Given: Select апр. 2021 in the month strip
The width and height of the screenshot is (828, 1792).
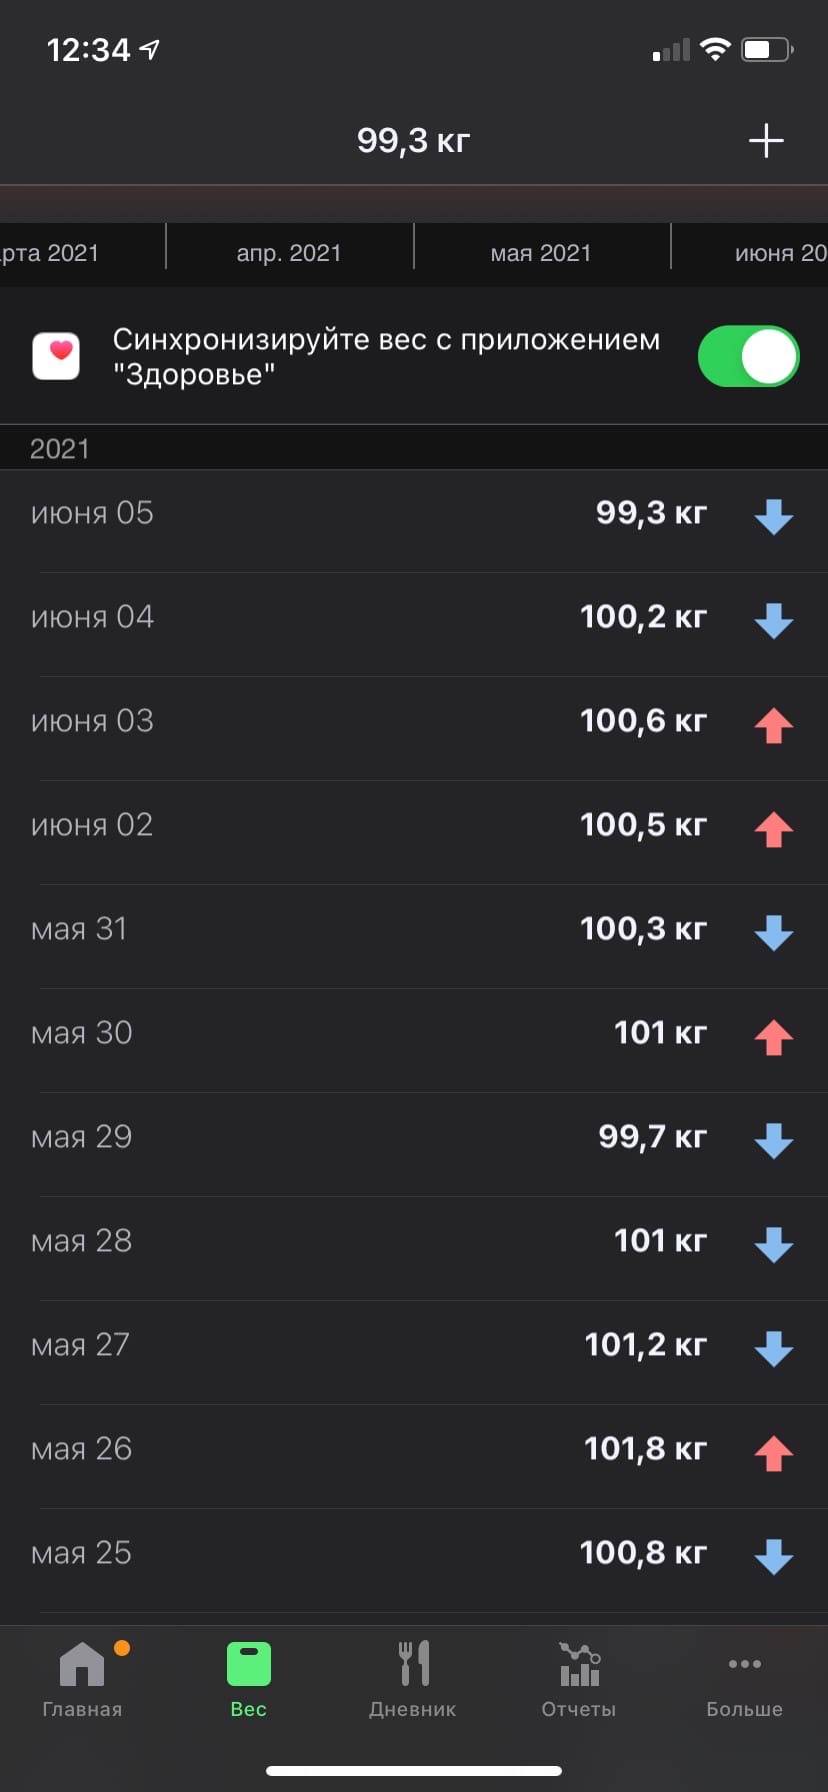Looking at the screenshot, I should point(289,254).
